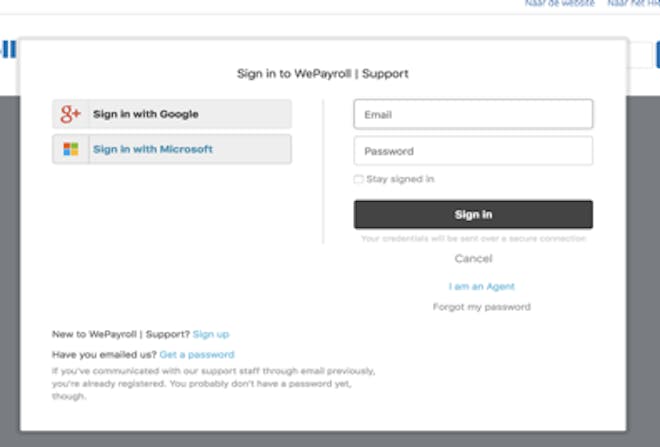Click the Sign in to WePayroll Support heading

click(x=322, y=73)
